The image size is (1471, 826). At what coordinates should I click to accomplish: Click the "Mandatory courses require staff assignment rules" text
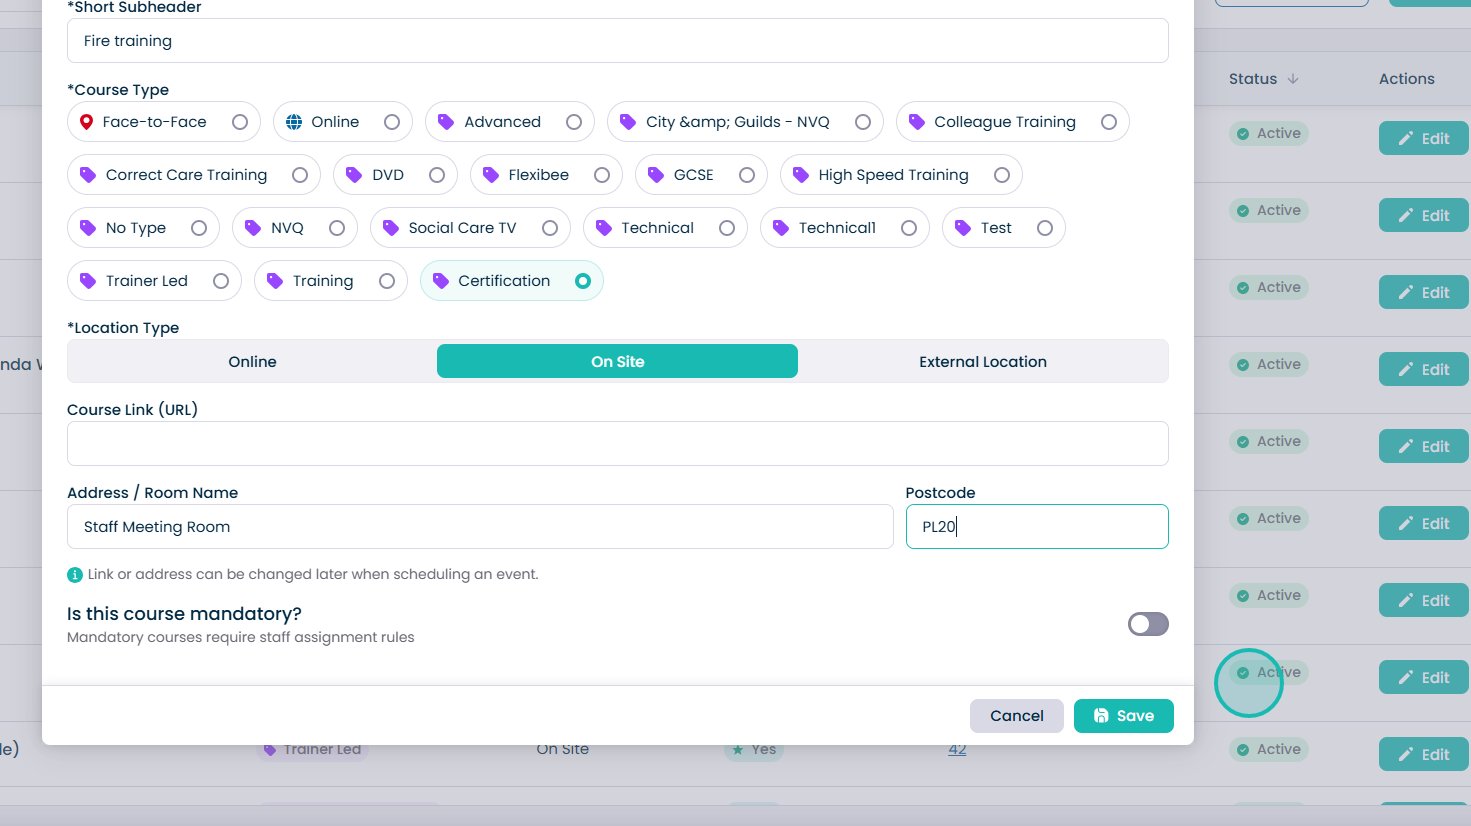241,638
